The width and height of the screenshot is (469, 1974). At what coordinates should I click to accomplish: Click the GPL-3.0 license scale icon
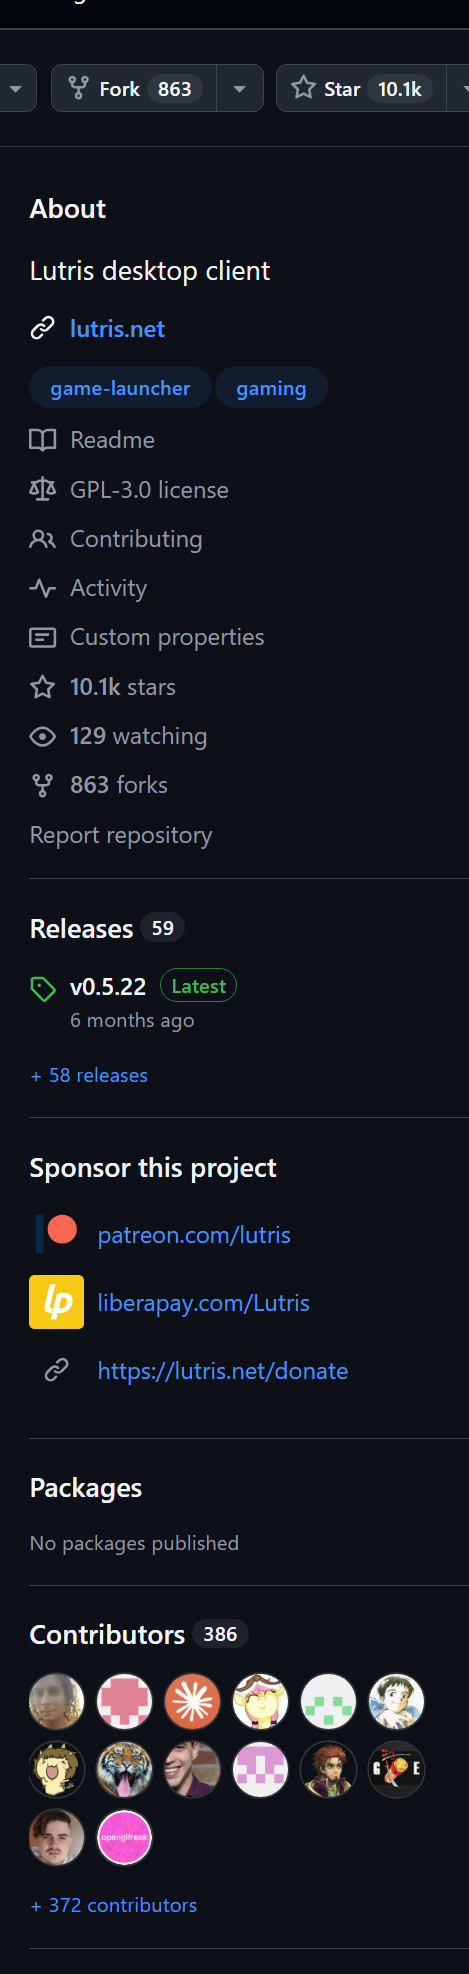(43, 490)
